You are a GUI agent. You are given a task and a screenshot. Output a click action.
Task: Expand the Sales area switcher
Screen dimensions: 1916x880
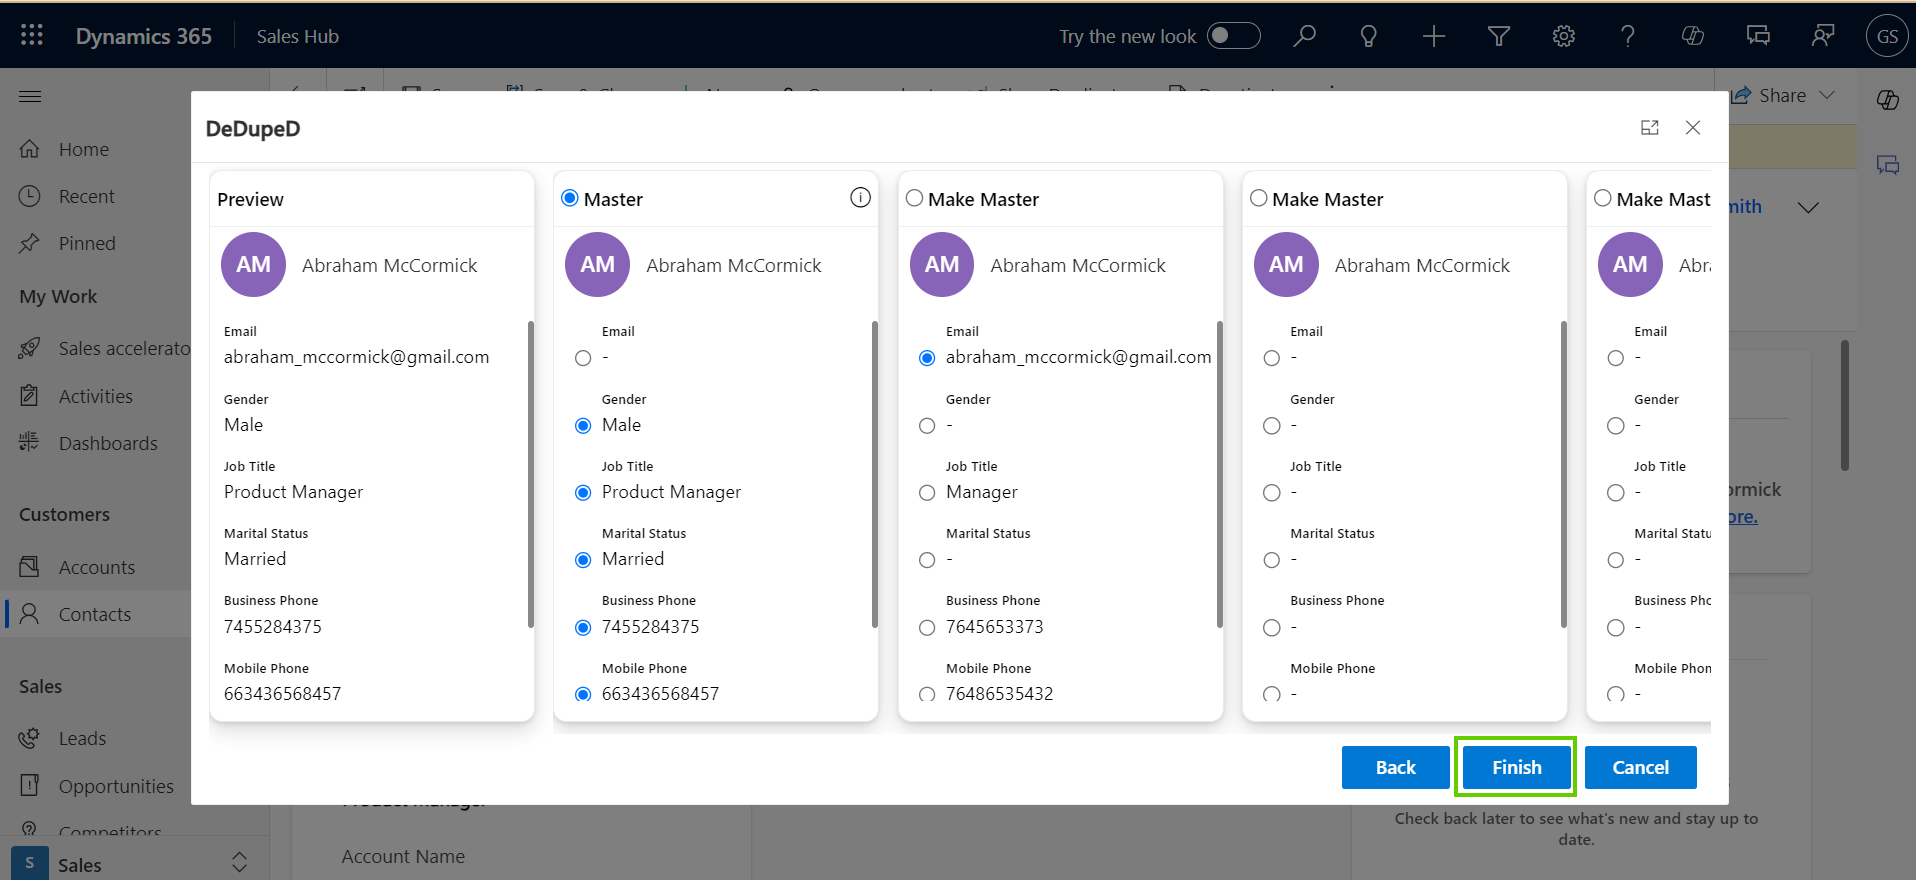[239, 862]
